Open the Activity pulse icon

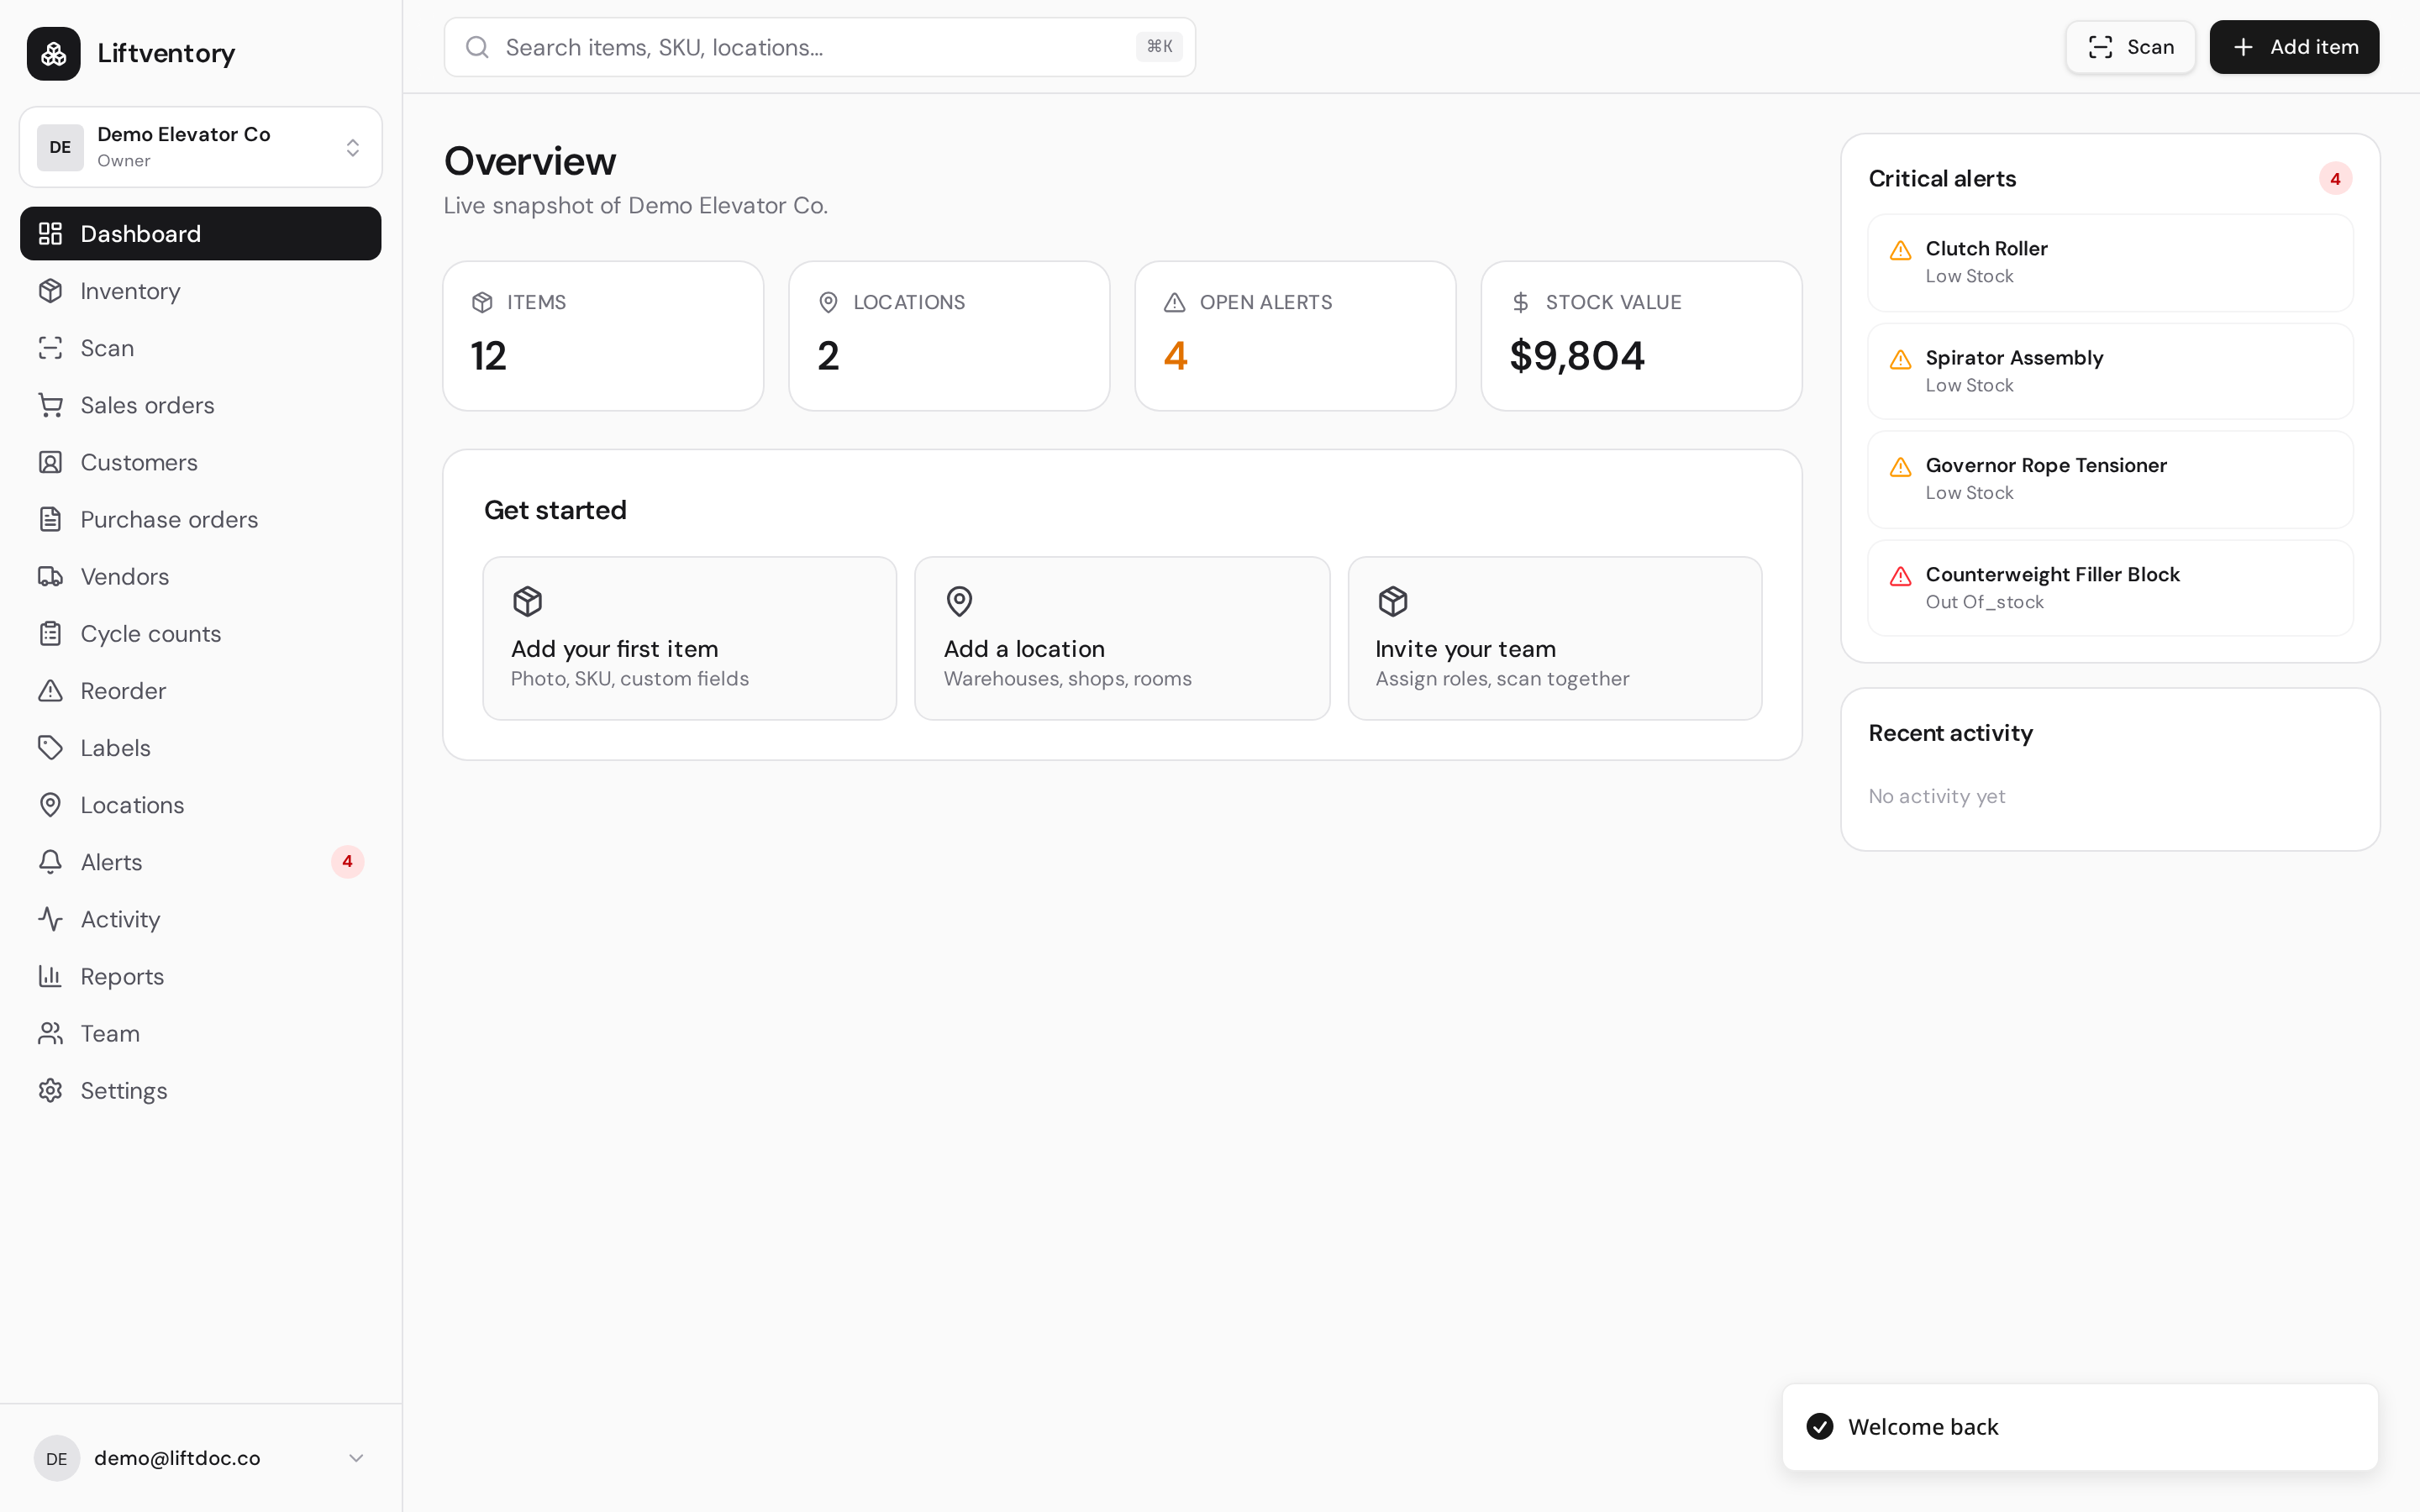50,918
